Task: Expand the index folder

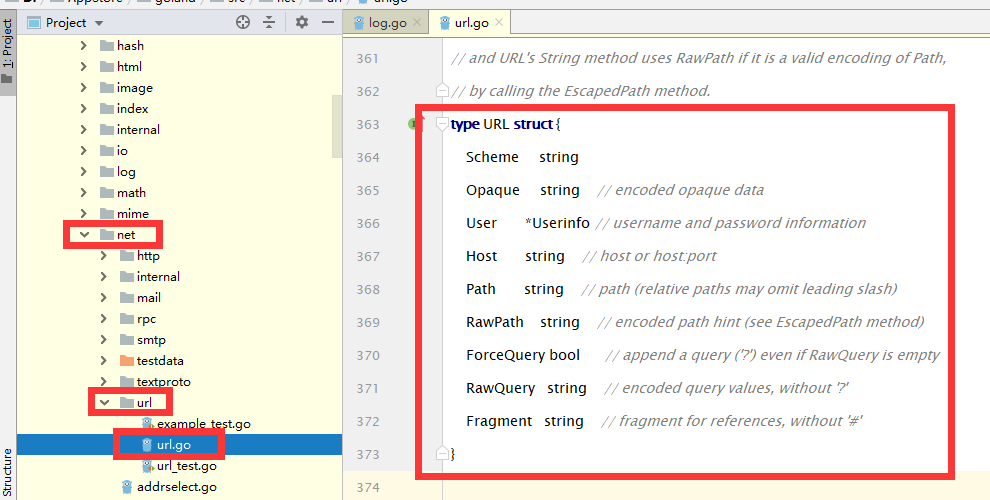Action: pyautogui.click(x=83, y=109)
